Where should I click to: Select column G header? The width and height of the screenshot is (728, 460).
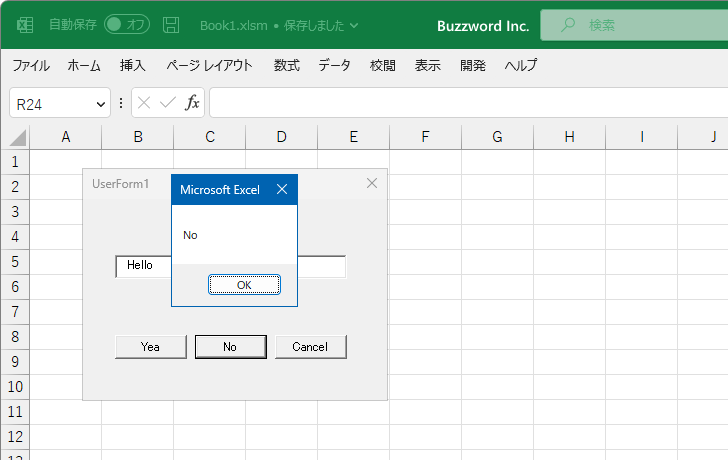point(497,137)
